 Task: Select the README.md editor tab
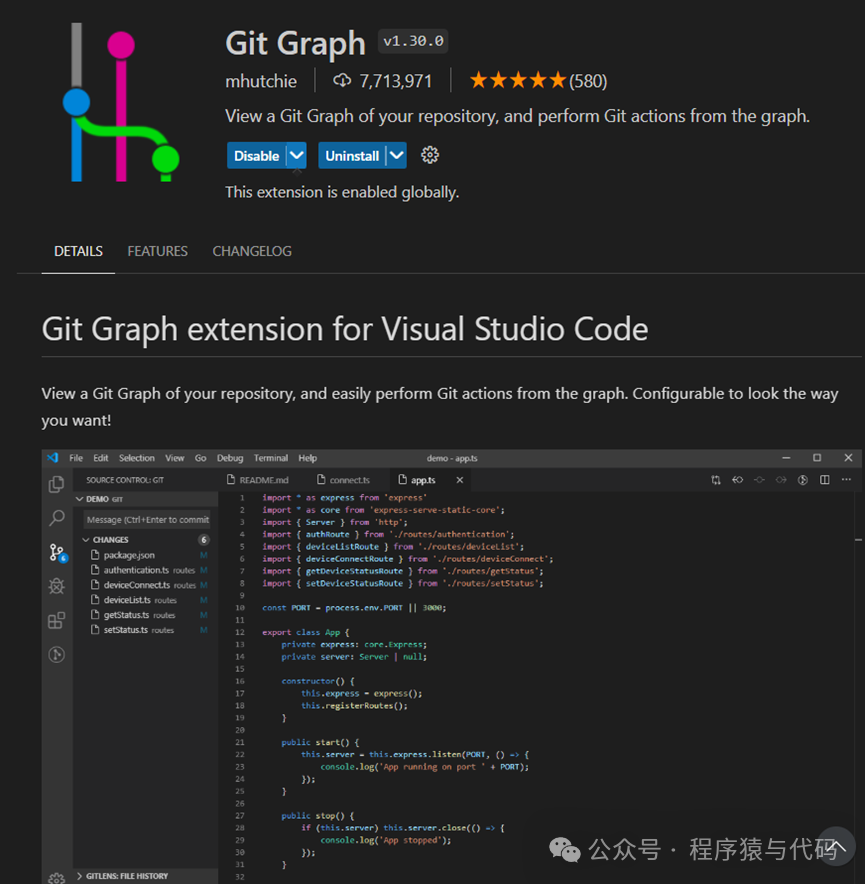click(x=258, y=480)
